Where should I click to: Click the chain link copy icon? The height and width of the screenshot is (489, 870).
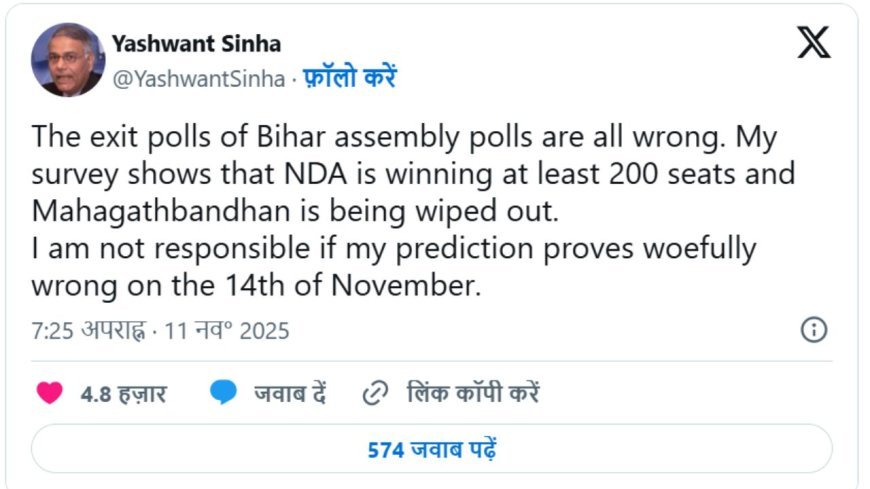point(374,393)
